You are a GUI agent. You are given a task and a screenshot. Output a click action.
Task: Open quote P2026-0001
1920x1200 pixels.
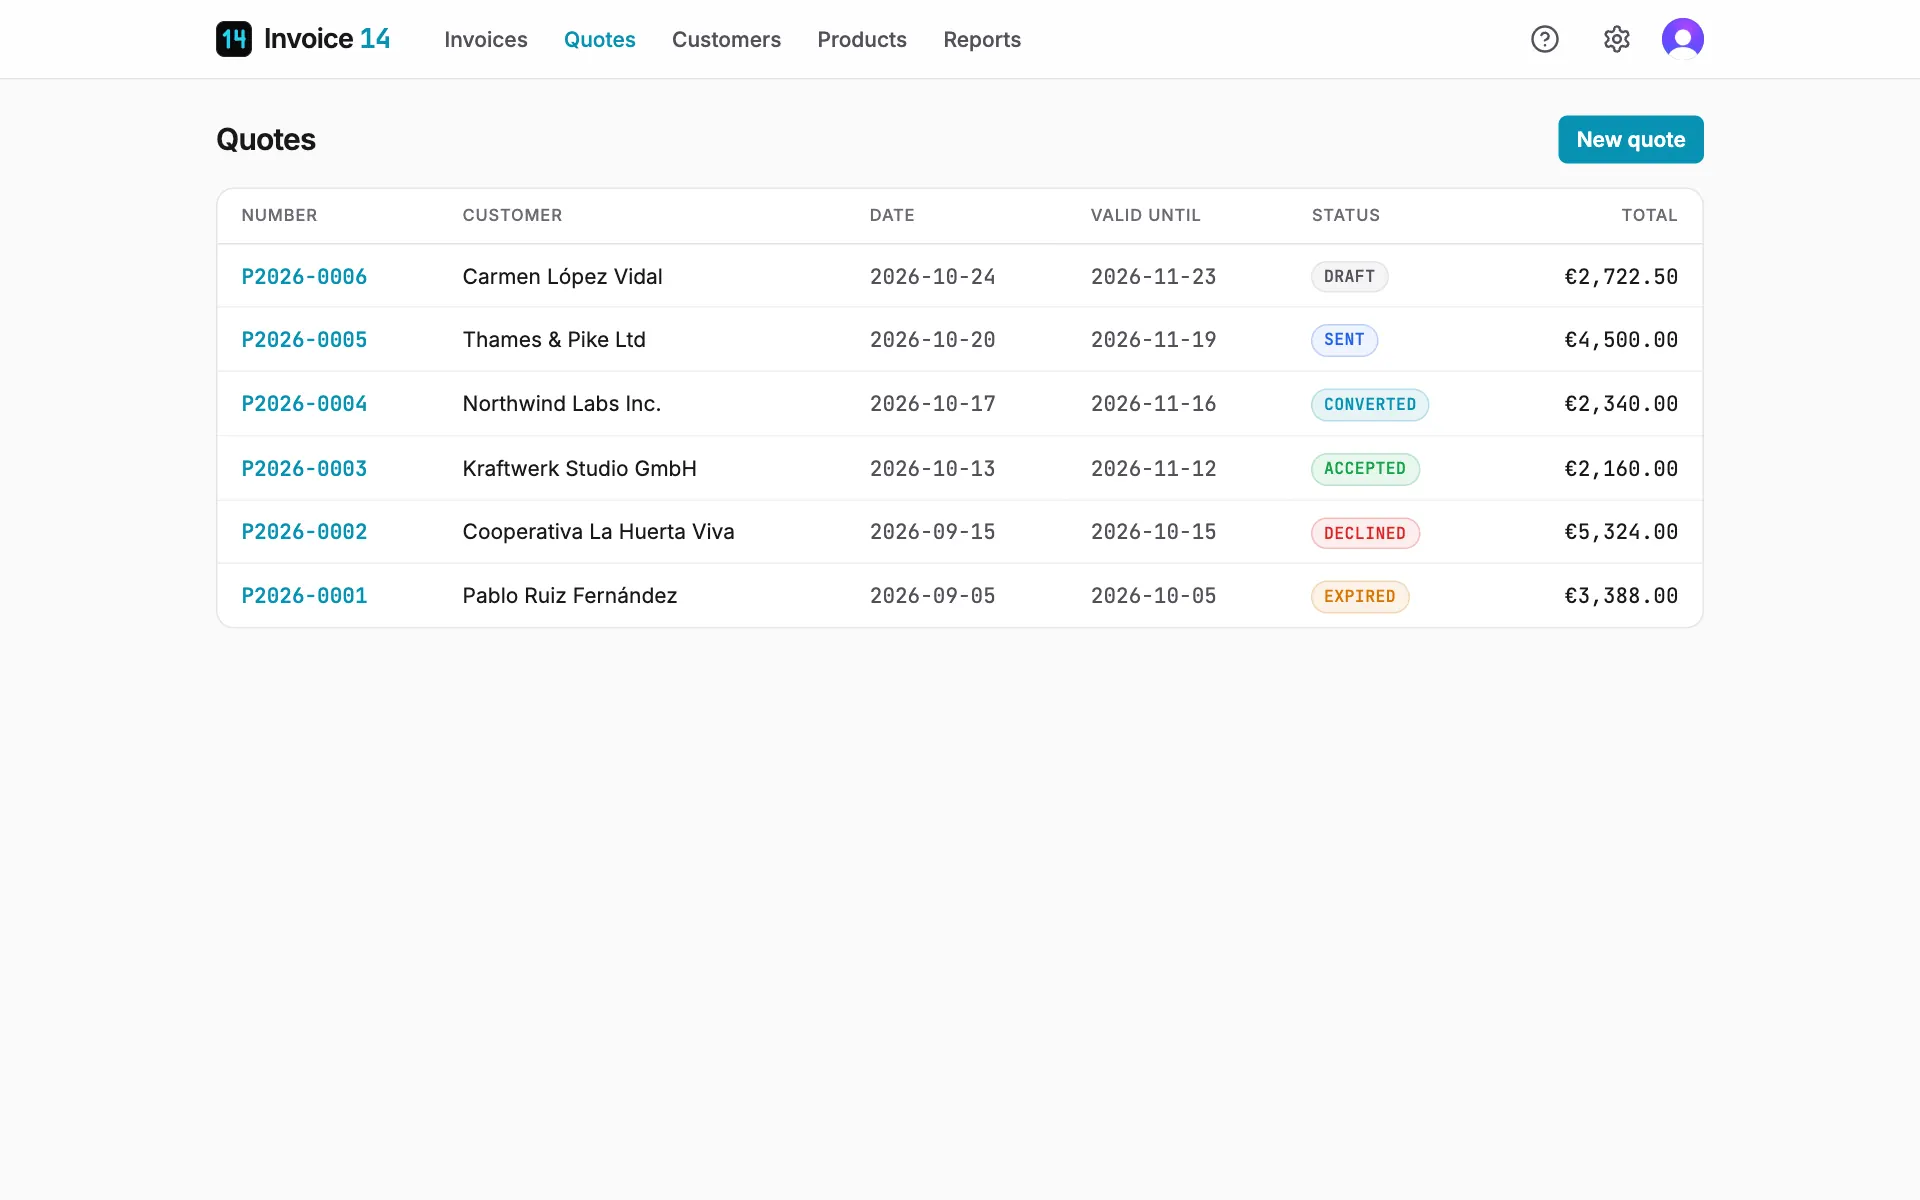(x=304, y=595)
